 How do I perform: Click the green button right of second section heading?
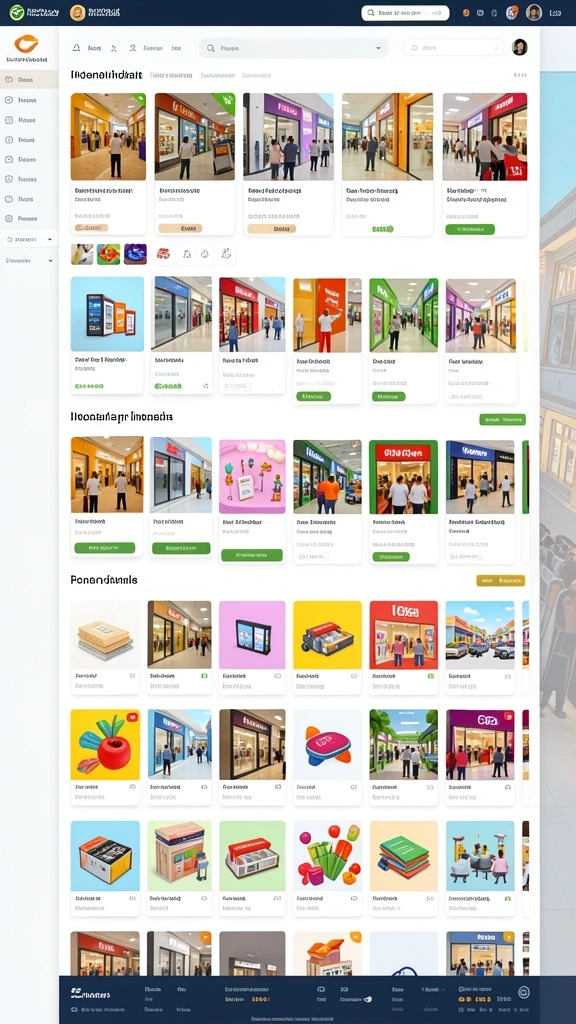(502, 419)
